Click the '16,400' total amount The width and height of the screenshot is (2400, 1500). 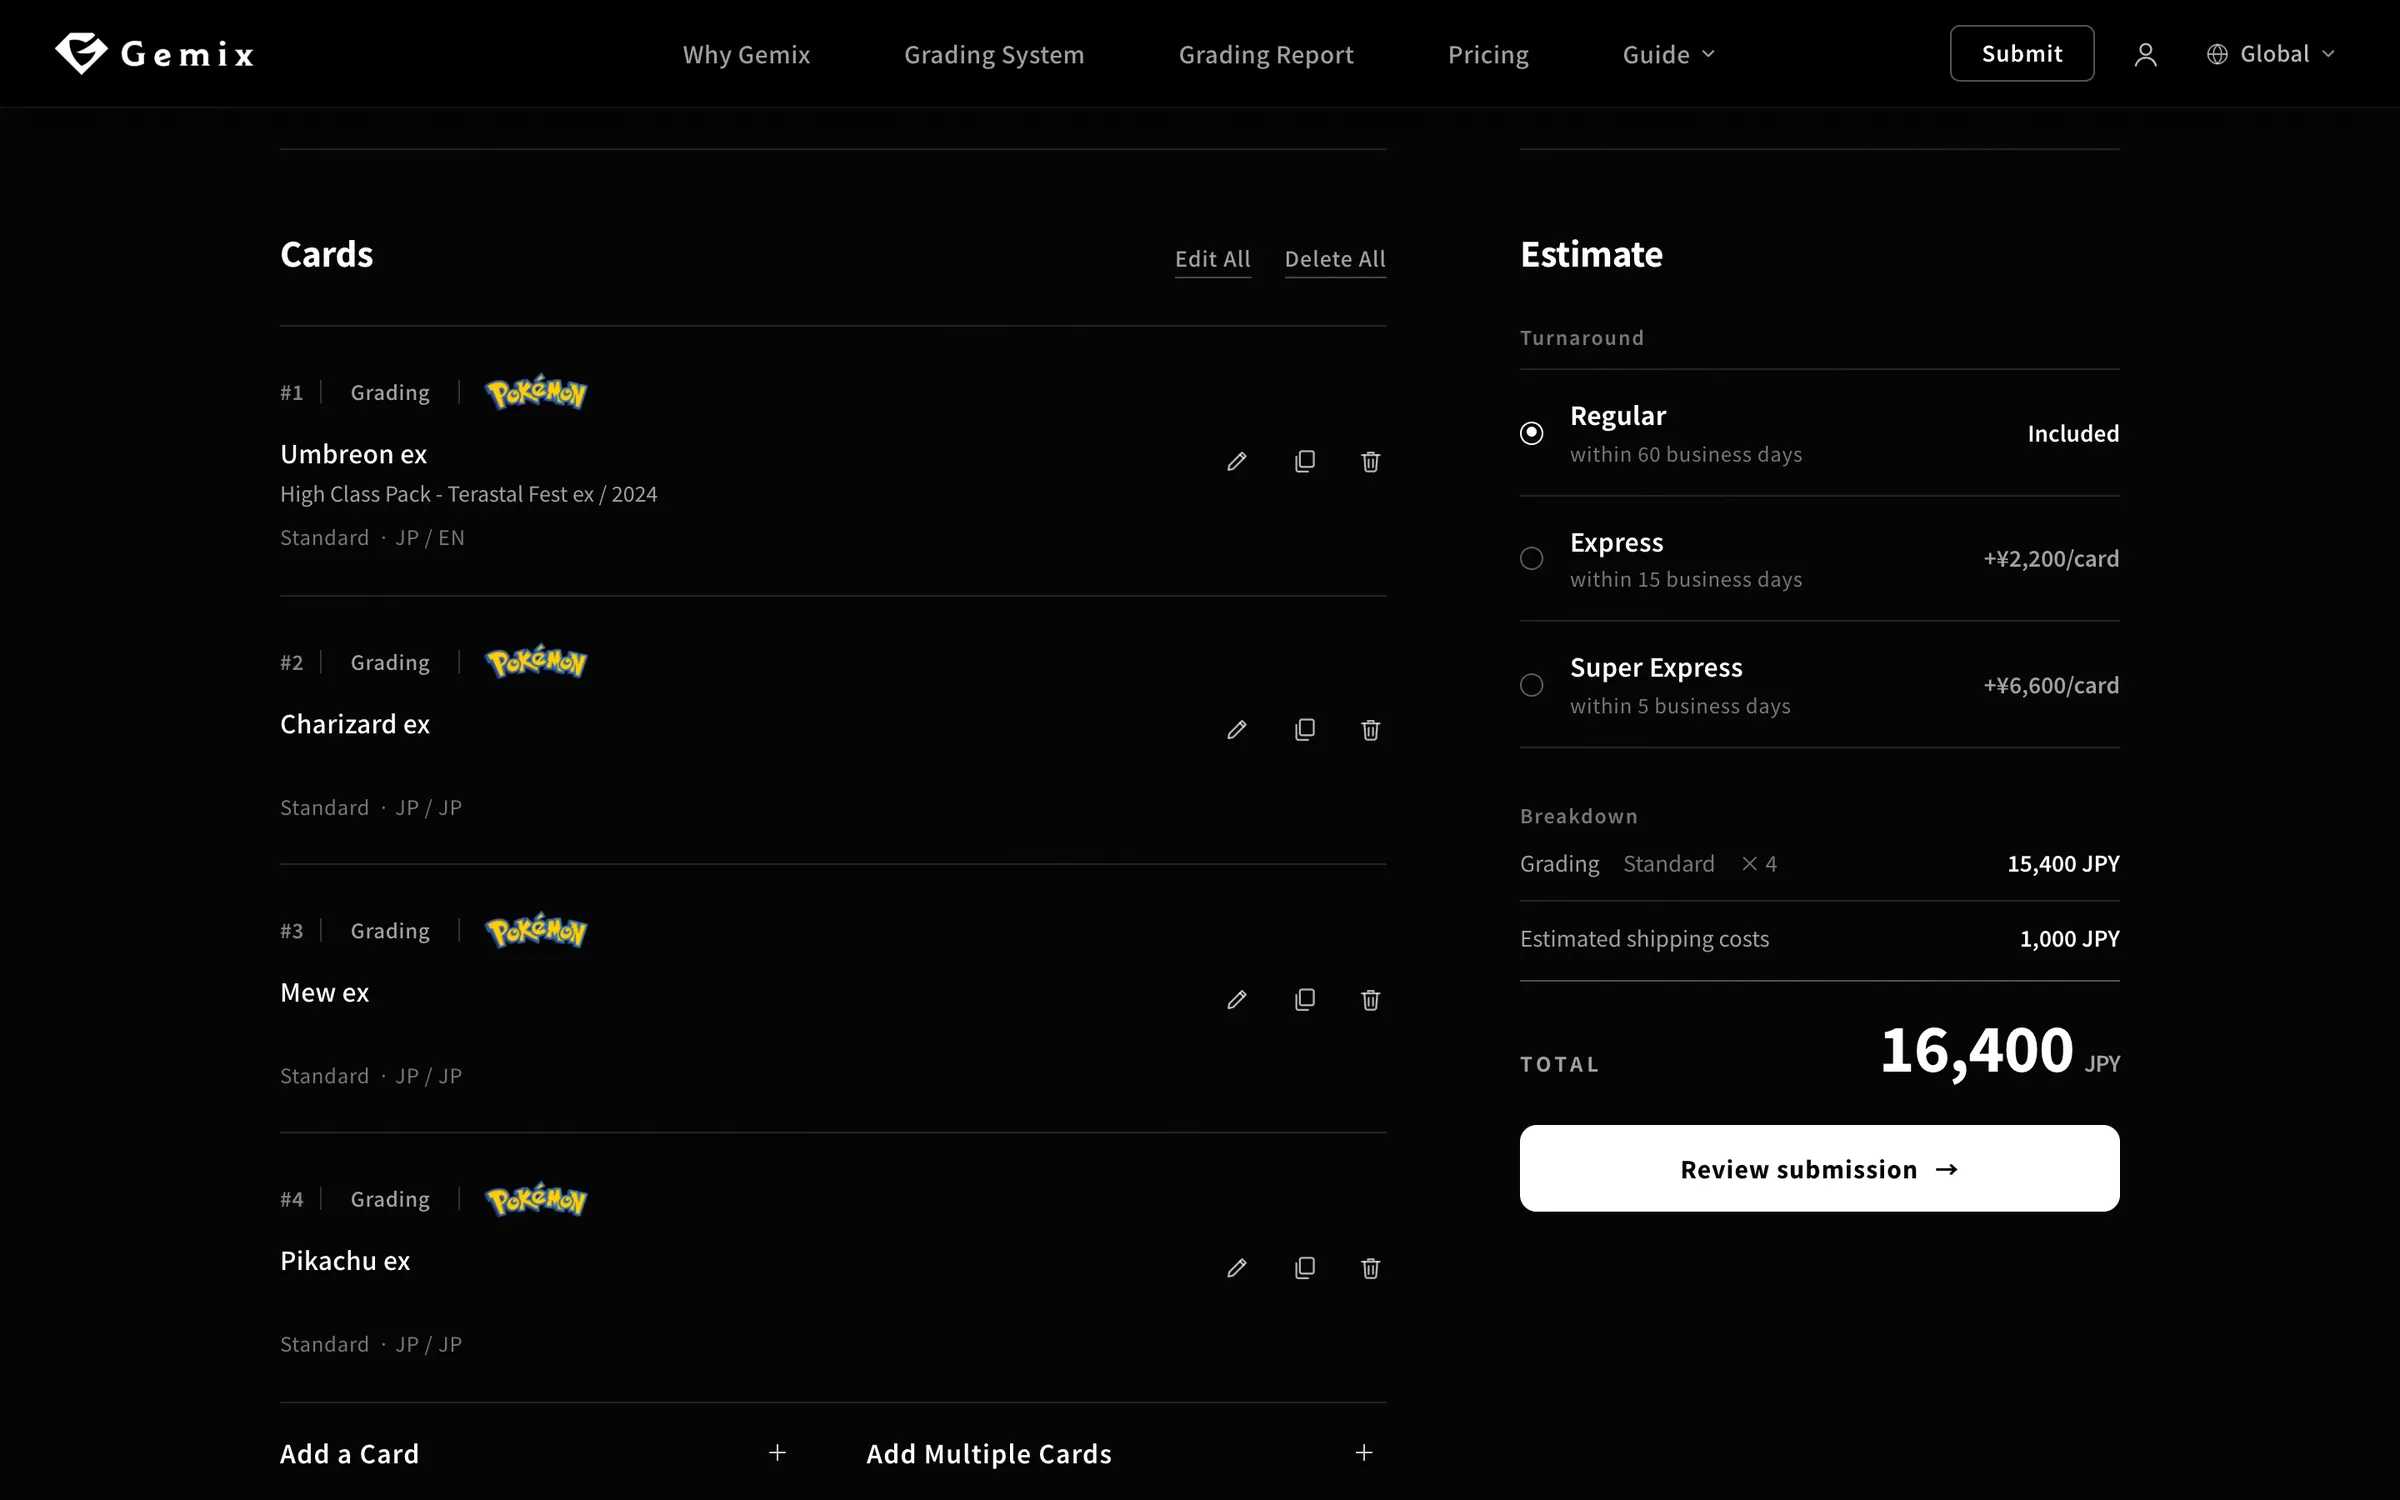pos(1976,1051)
